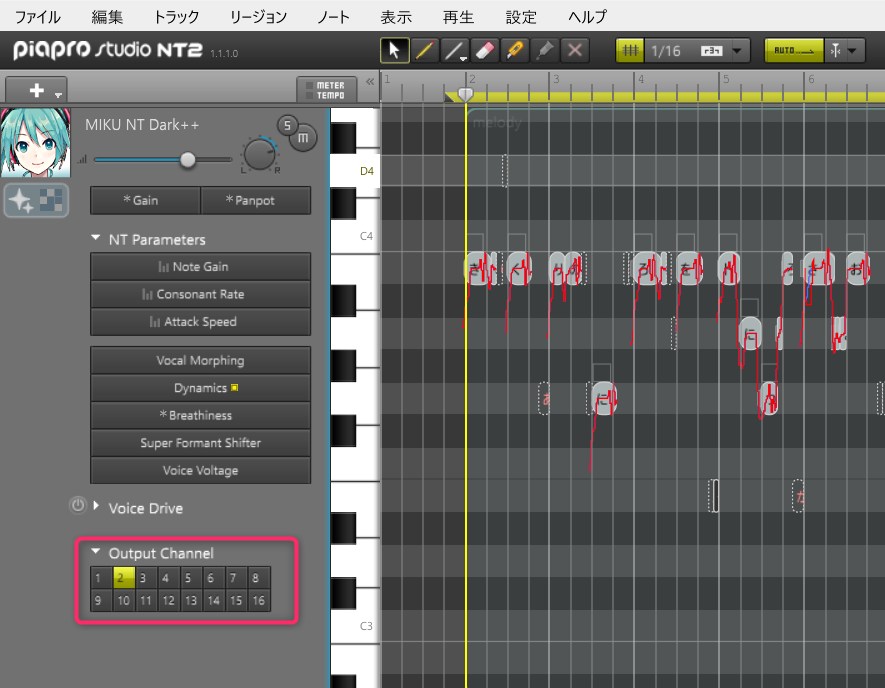
Task: Open the 設定 menu
Action: point(520,17)
